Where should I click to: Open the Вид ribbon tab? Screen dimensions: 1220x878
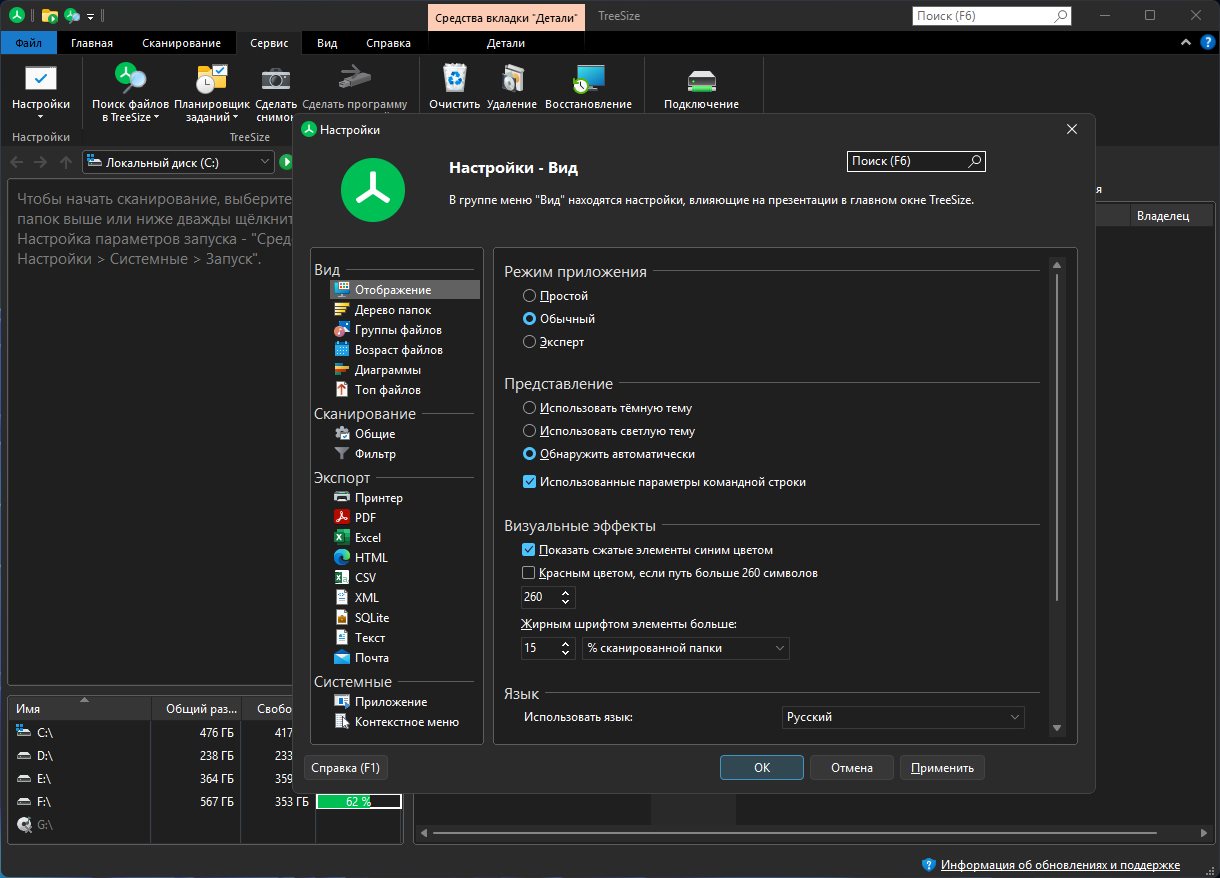[x=327, y=43]
